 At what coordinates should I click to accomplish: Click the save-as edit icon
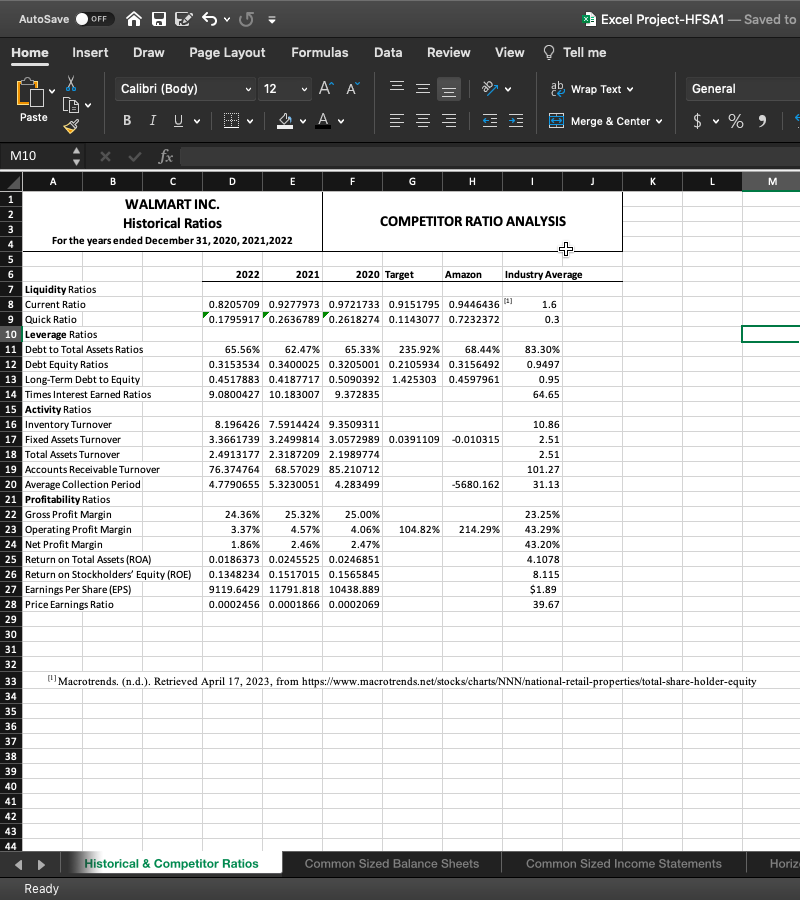click(x=184, y=19)
